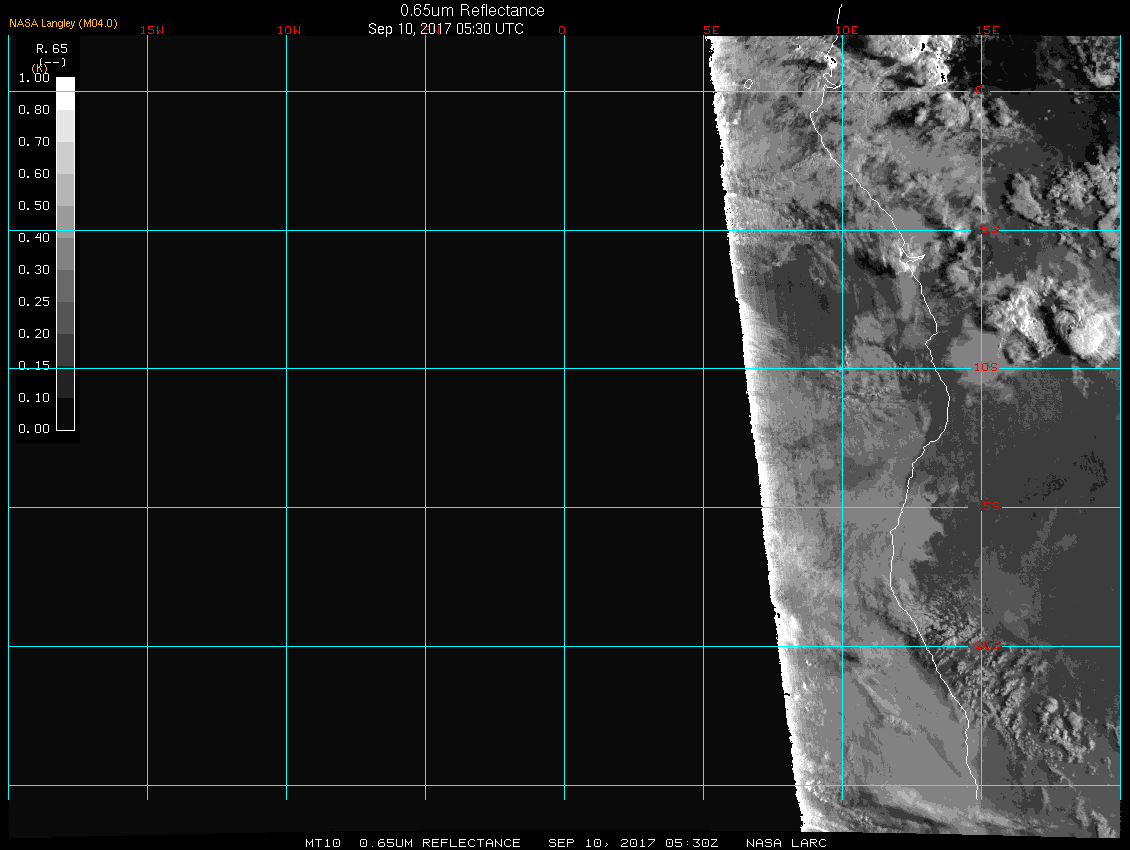
Task: Click the 10S latitude label
Action: pos(986,368)
